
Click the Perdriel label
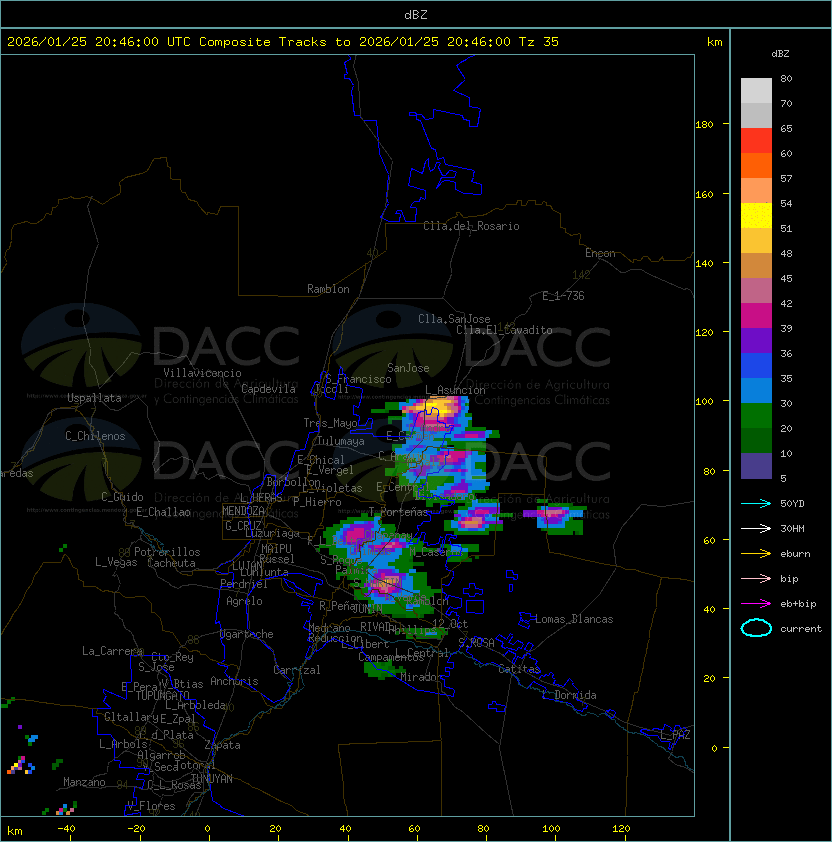tap(244, 584)
